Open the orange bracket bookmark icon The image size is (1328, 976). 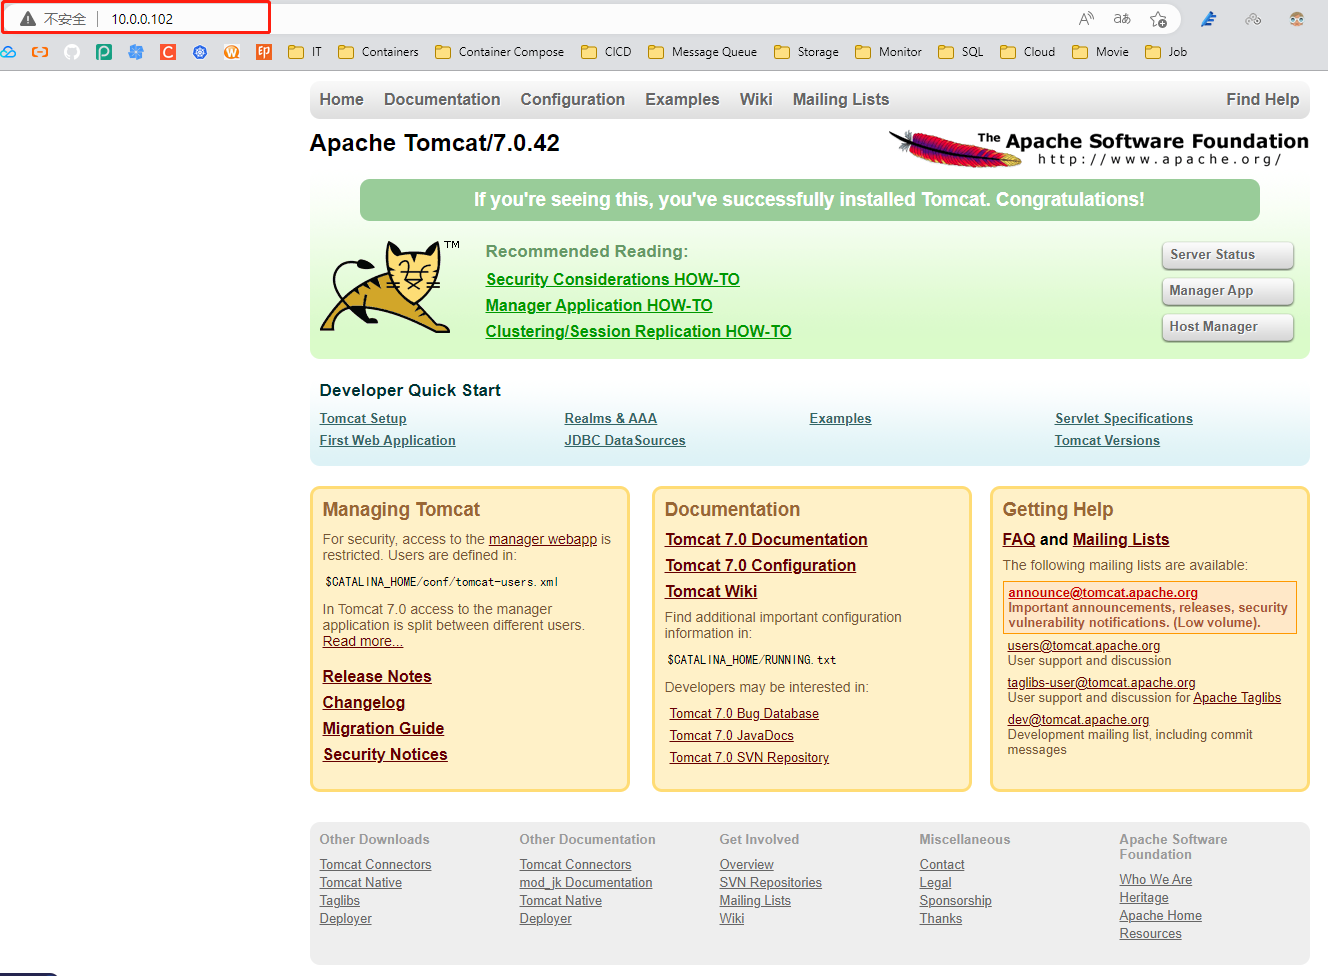40,52
